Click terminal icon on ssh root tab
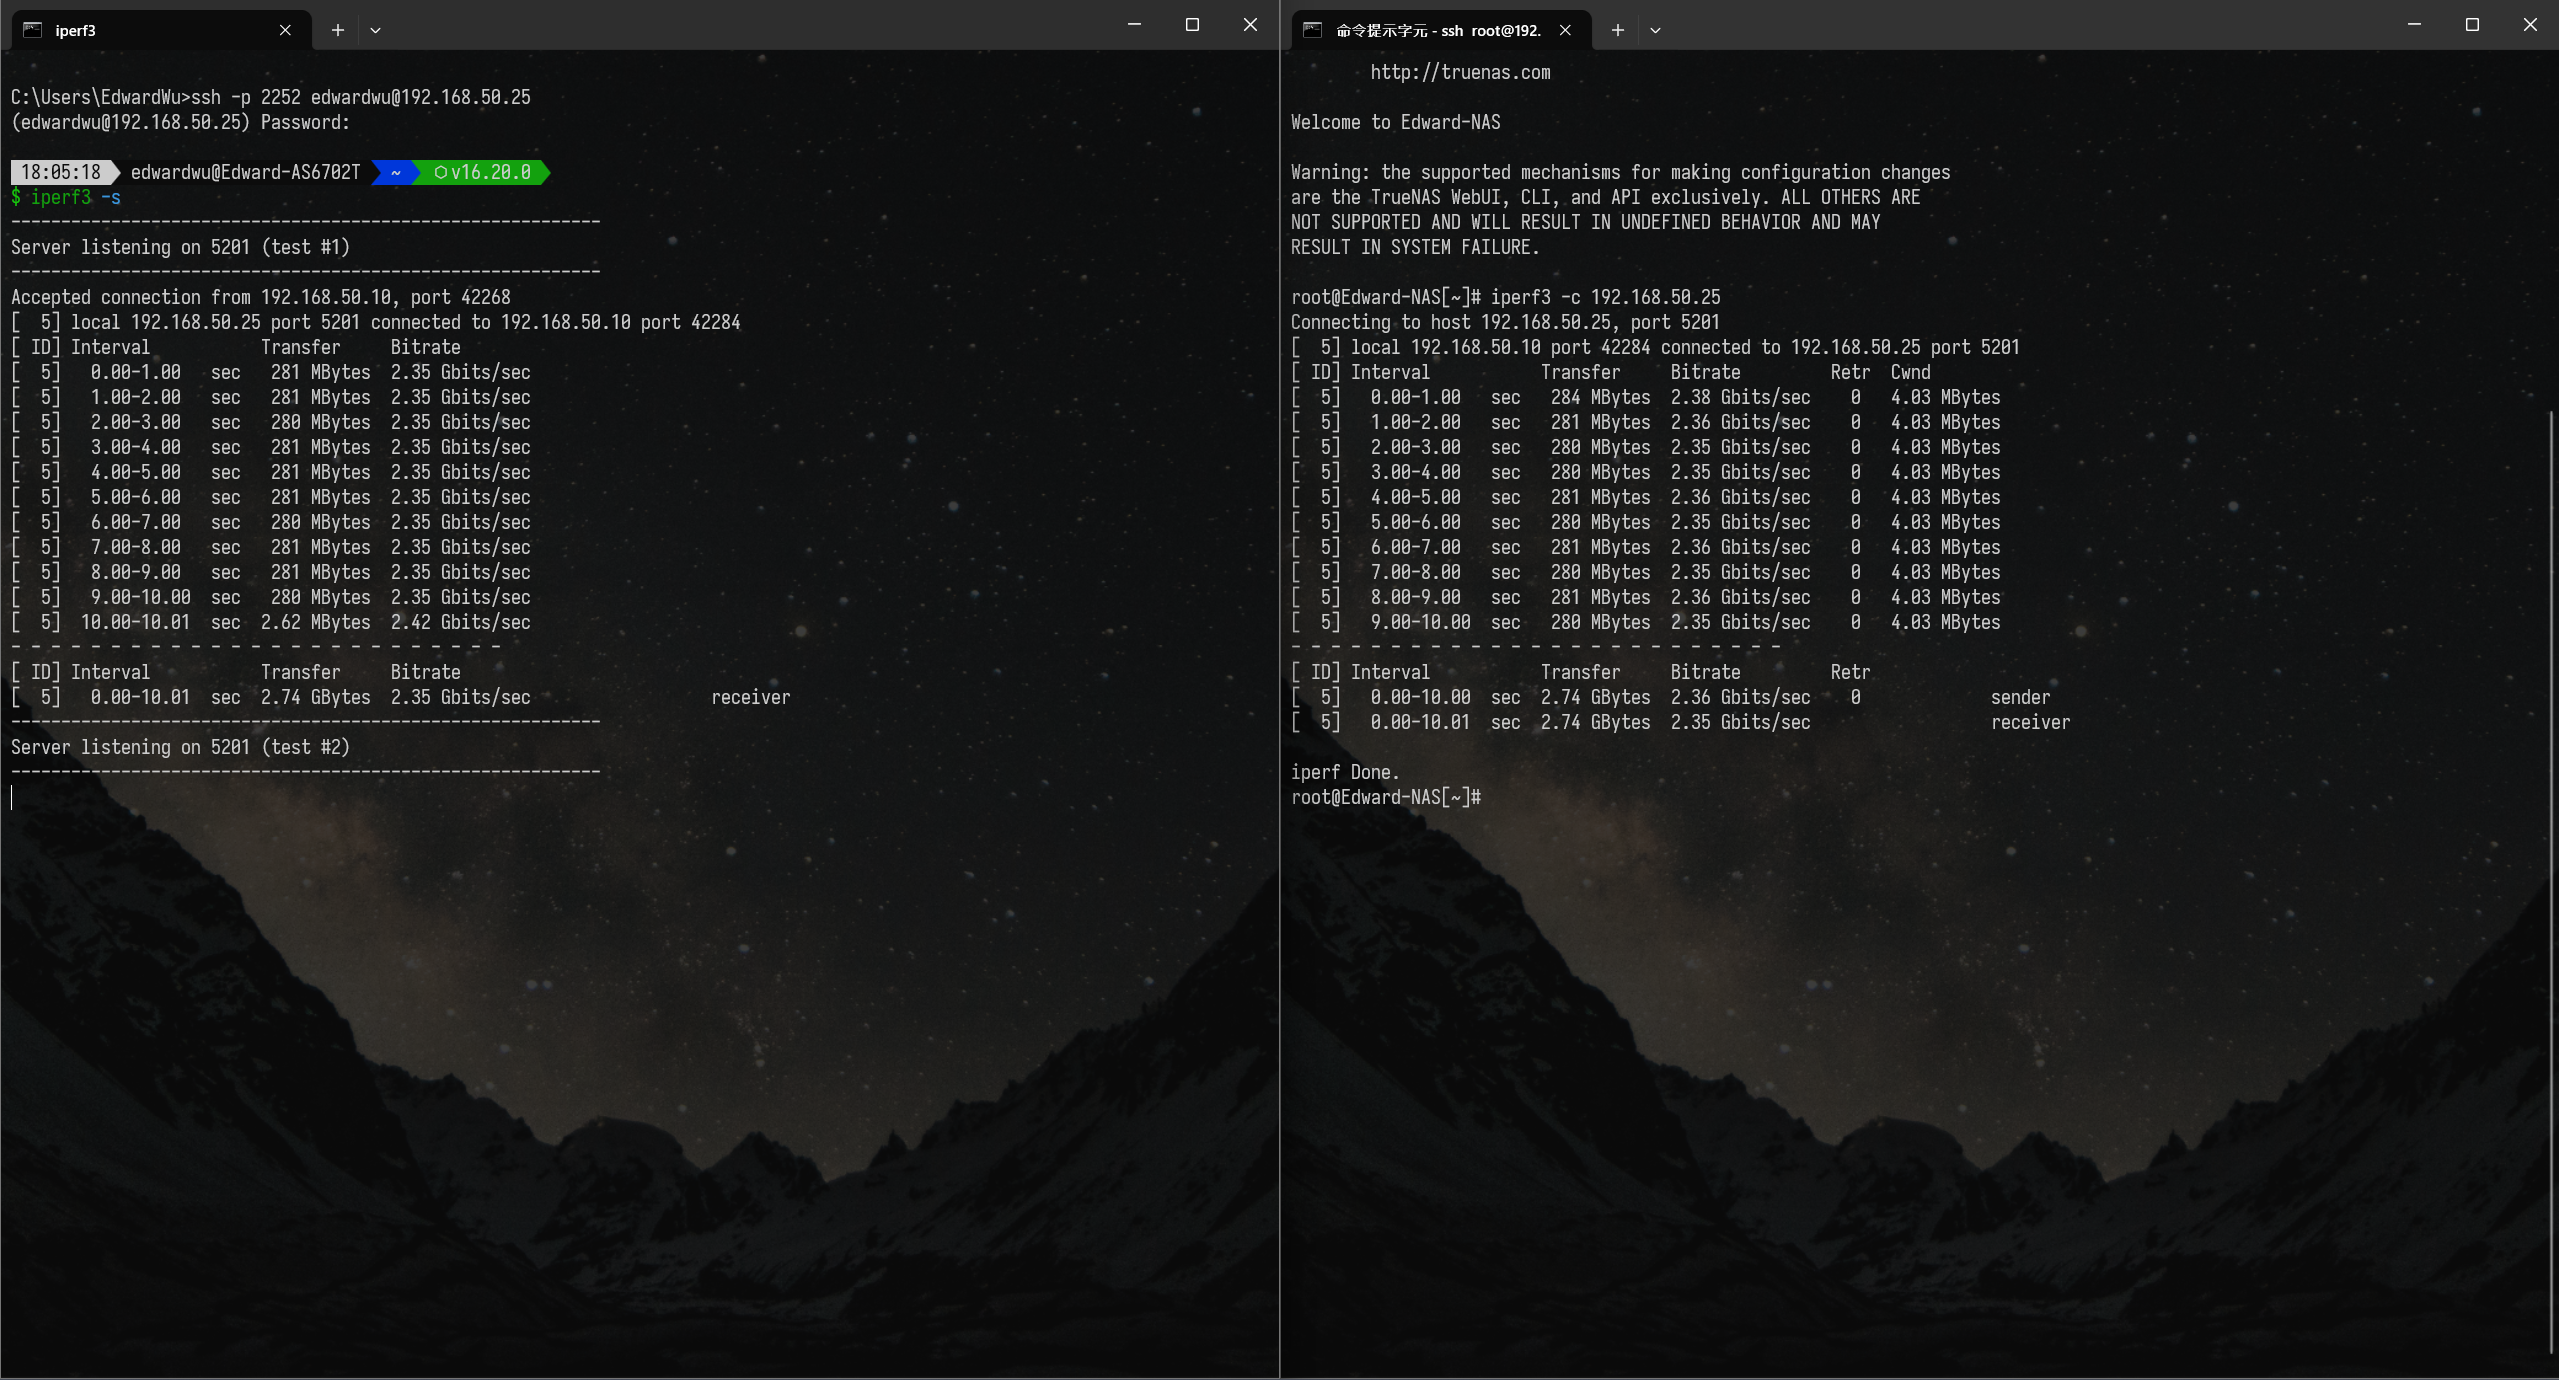 1313,30
